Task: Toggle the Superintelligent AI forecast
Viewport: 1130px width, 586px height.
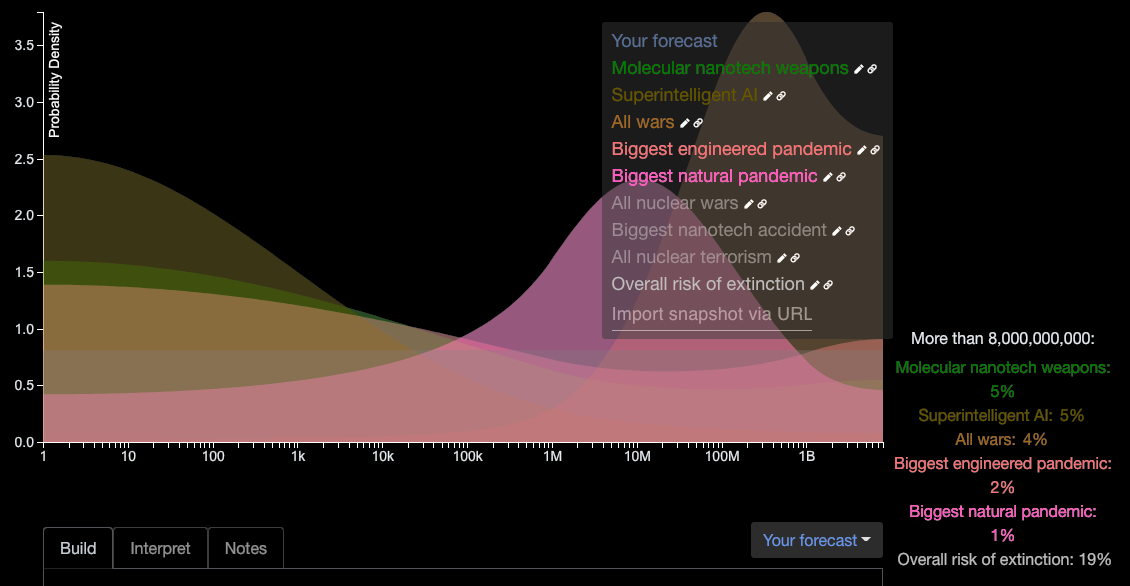Action: (x=684, y=95)
